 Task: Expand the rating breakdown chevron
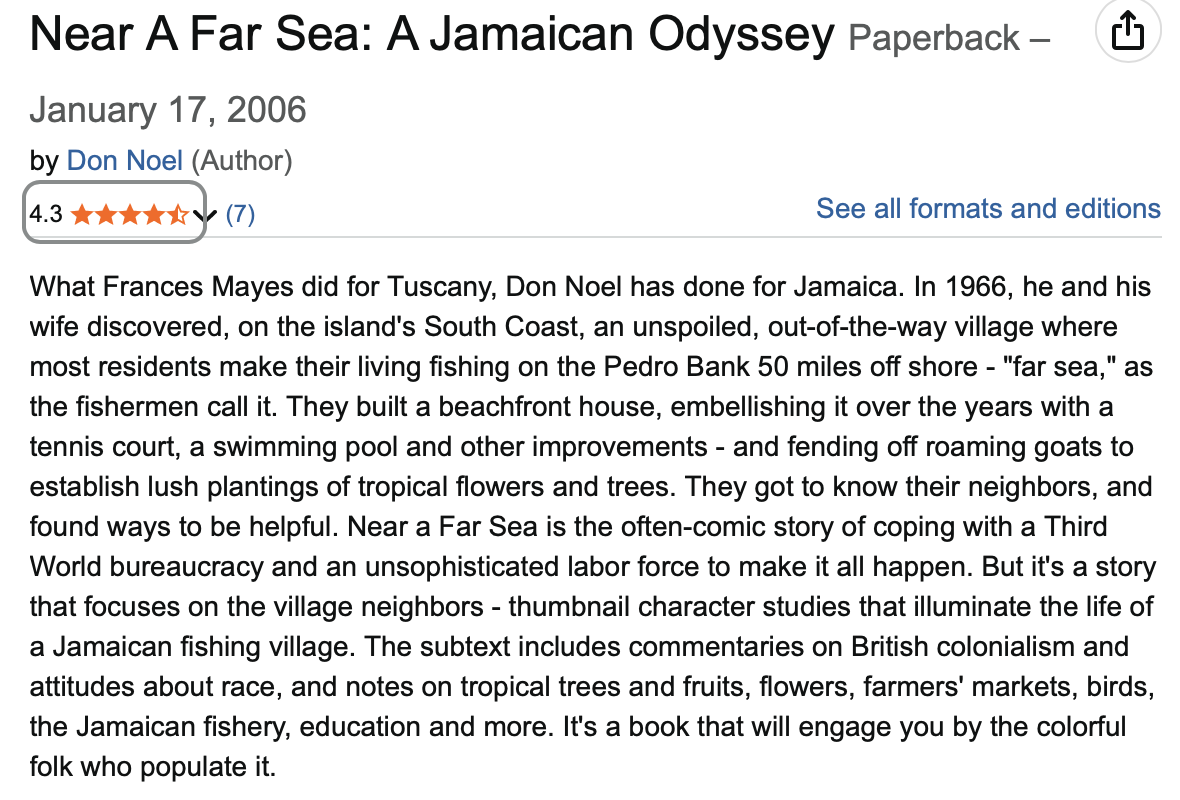click(x=205, y=214)
